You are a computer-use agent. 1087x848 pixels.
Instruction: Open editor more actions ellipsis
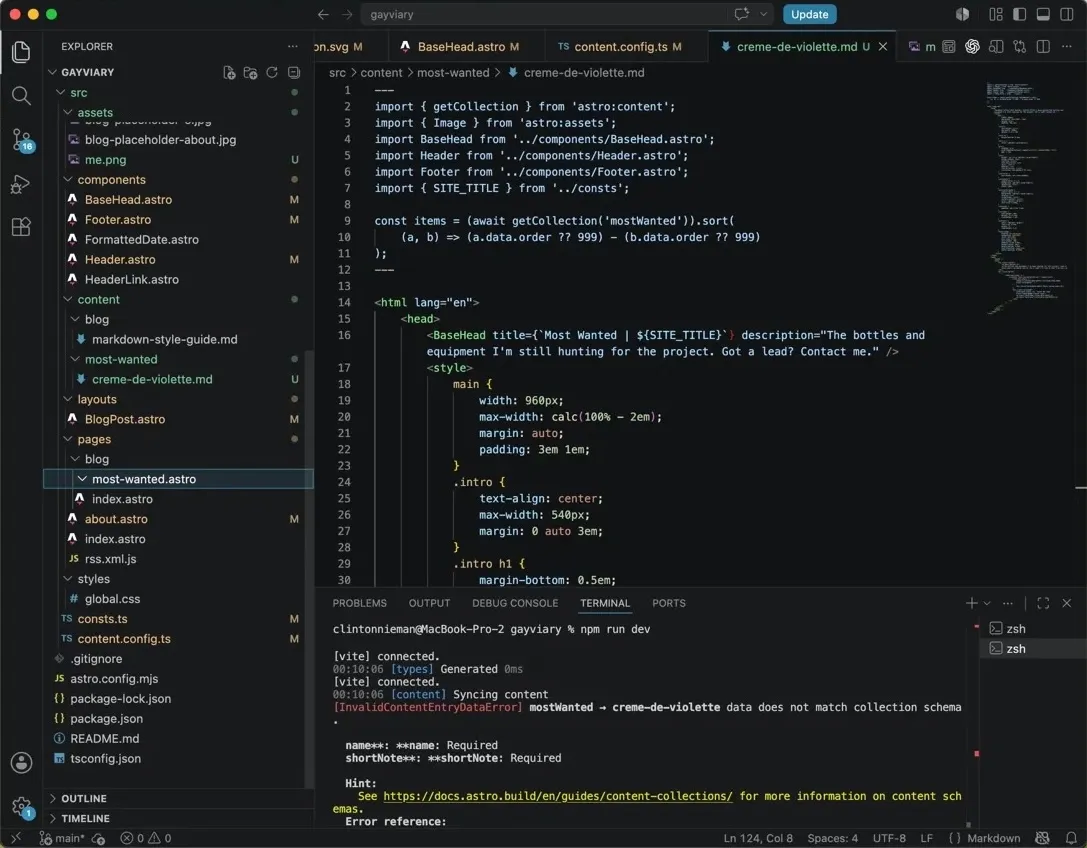pos(1067,46)
